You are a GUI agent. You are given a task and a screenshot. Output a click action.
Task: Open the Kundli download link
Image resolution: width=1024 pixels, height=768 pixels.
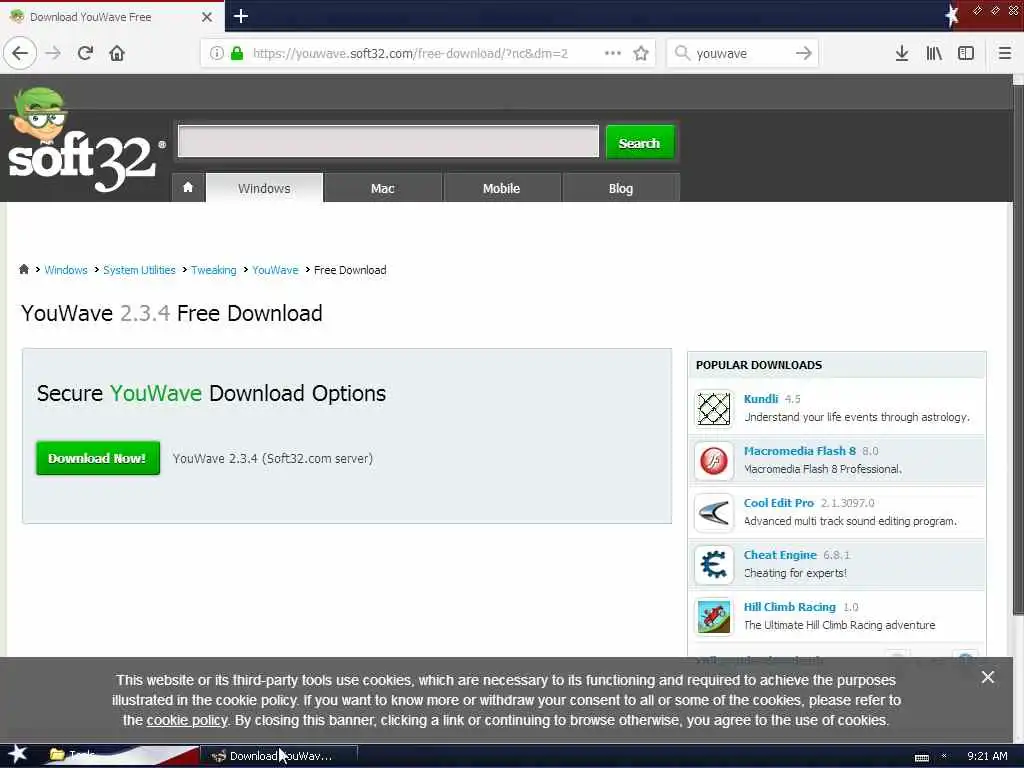761,398
